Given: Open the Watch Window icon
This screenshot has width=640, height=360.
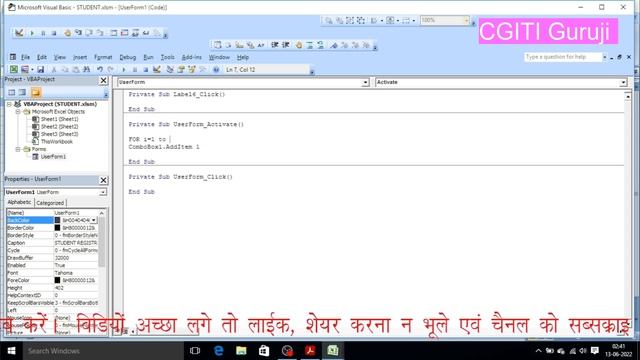Looking at the screenshot, I should 135,33.
